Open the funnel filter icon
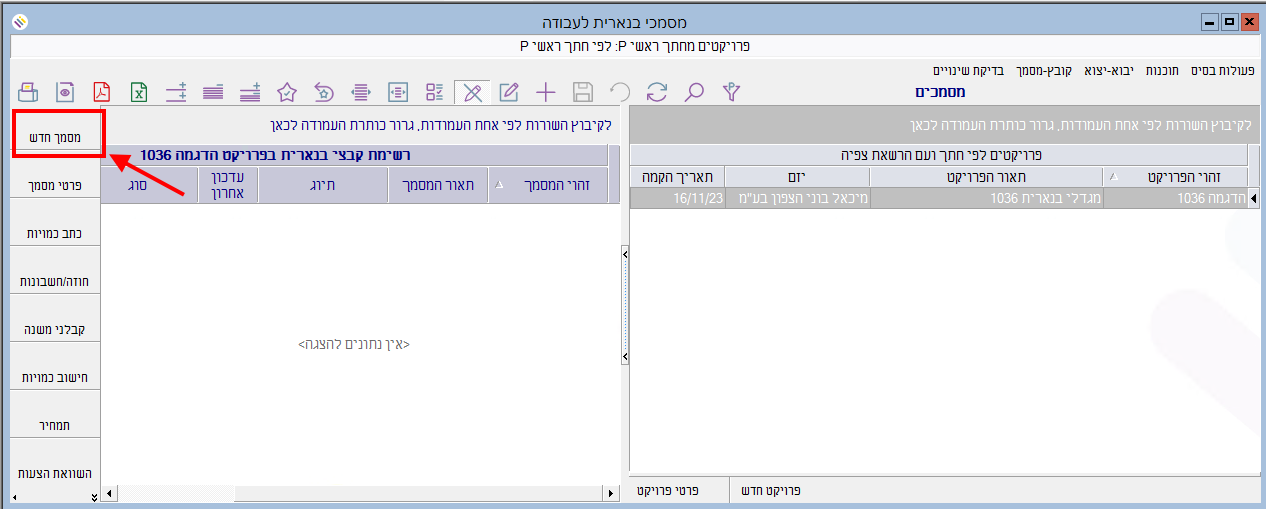 pyautogui.click(x=733, y=92)
